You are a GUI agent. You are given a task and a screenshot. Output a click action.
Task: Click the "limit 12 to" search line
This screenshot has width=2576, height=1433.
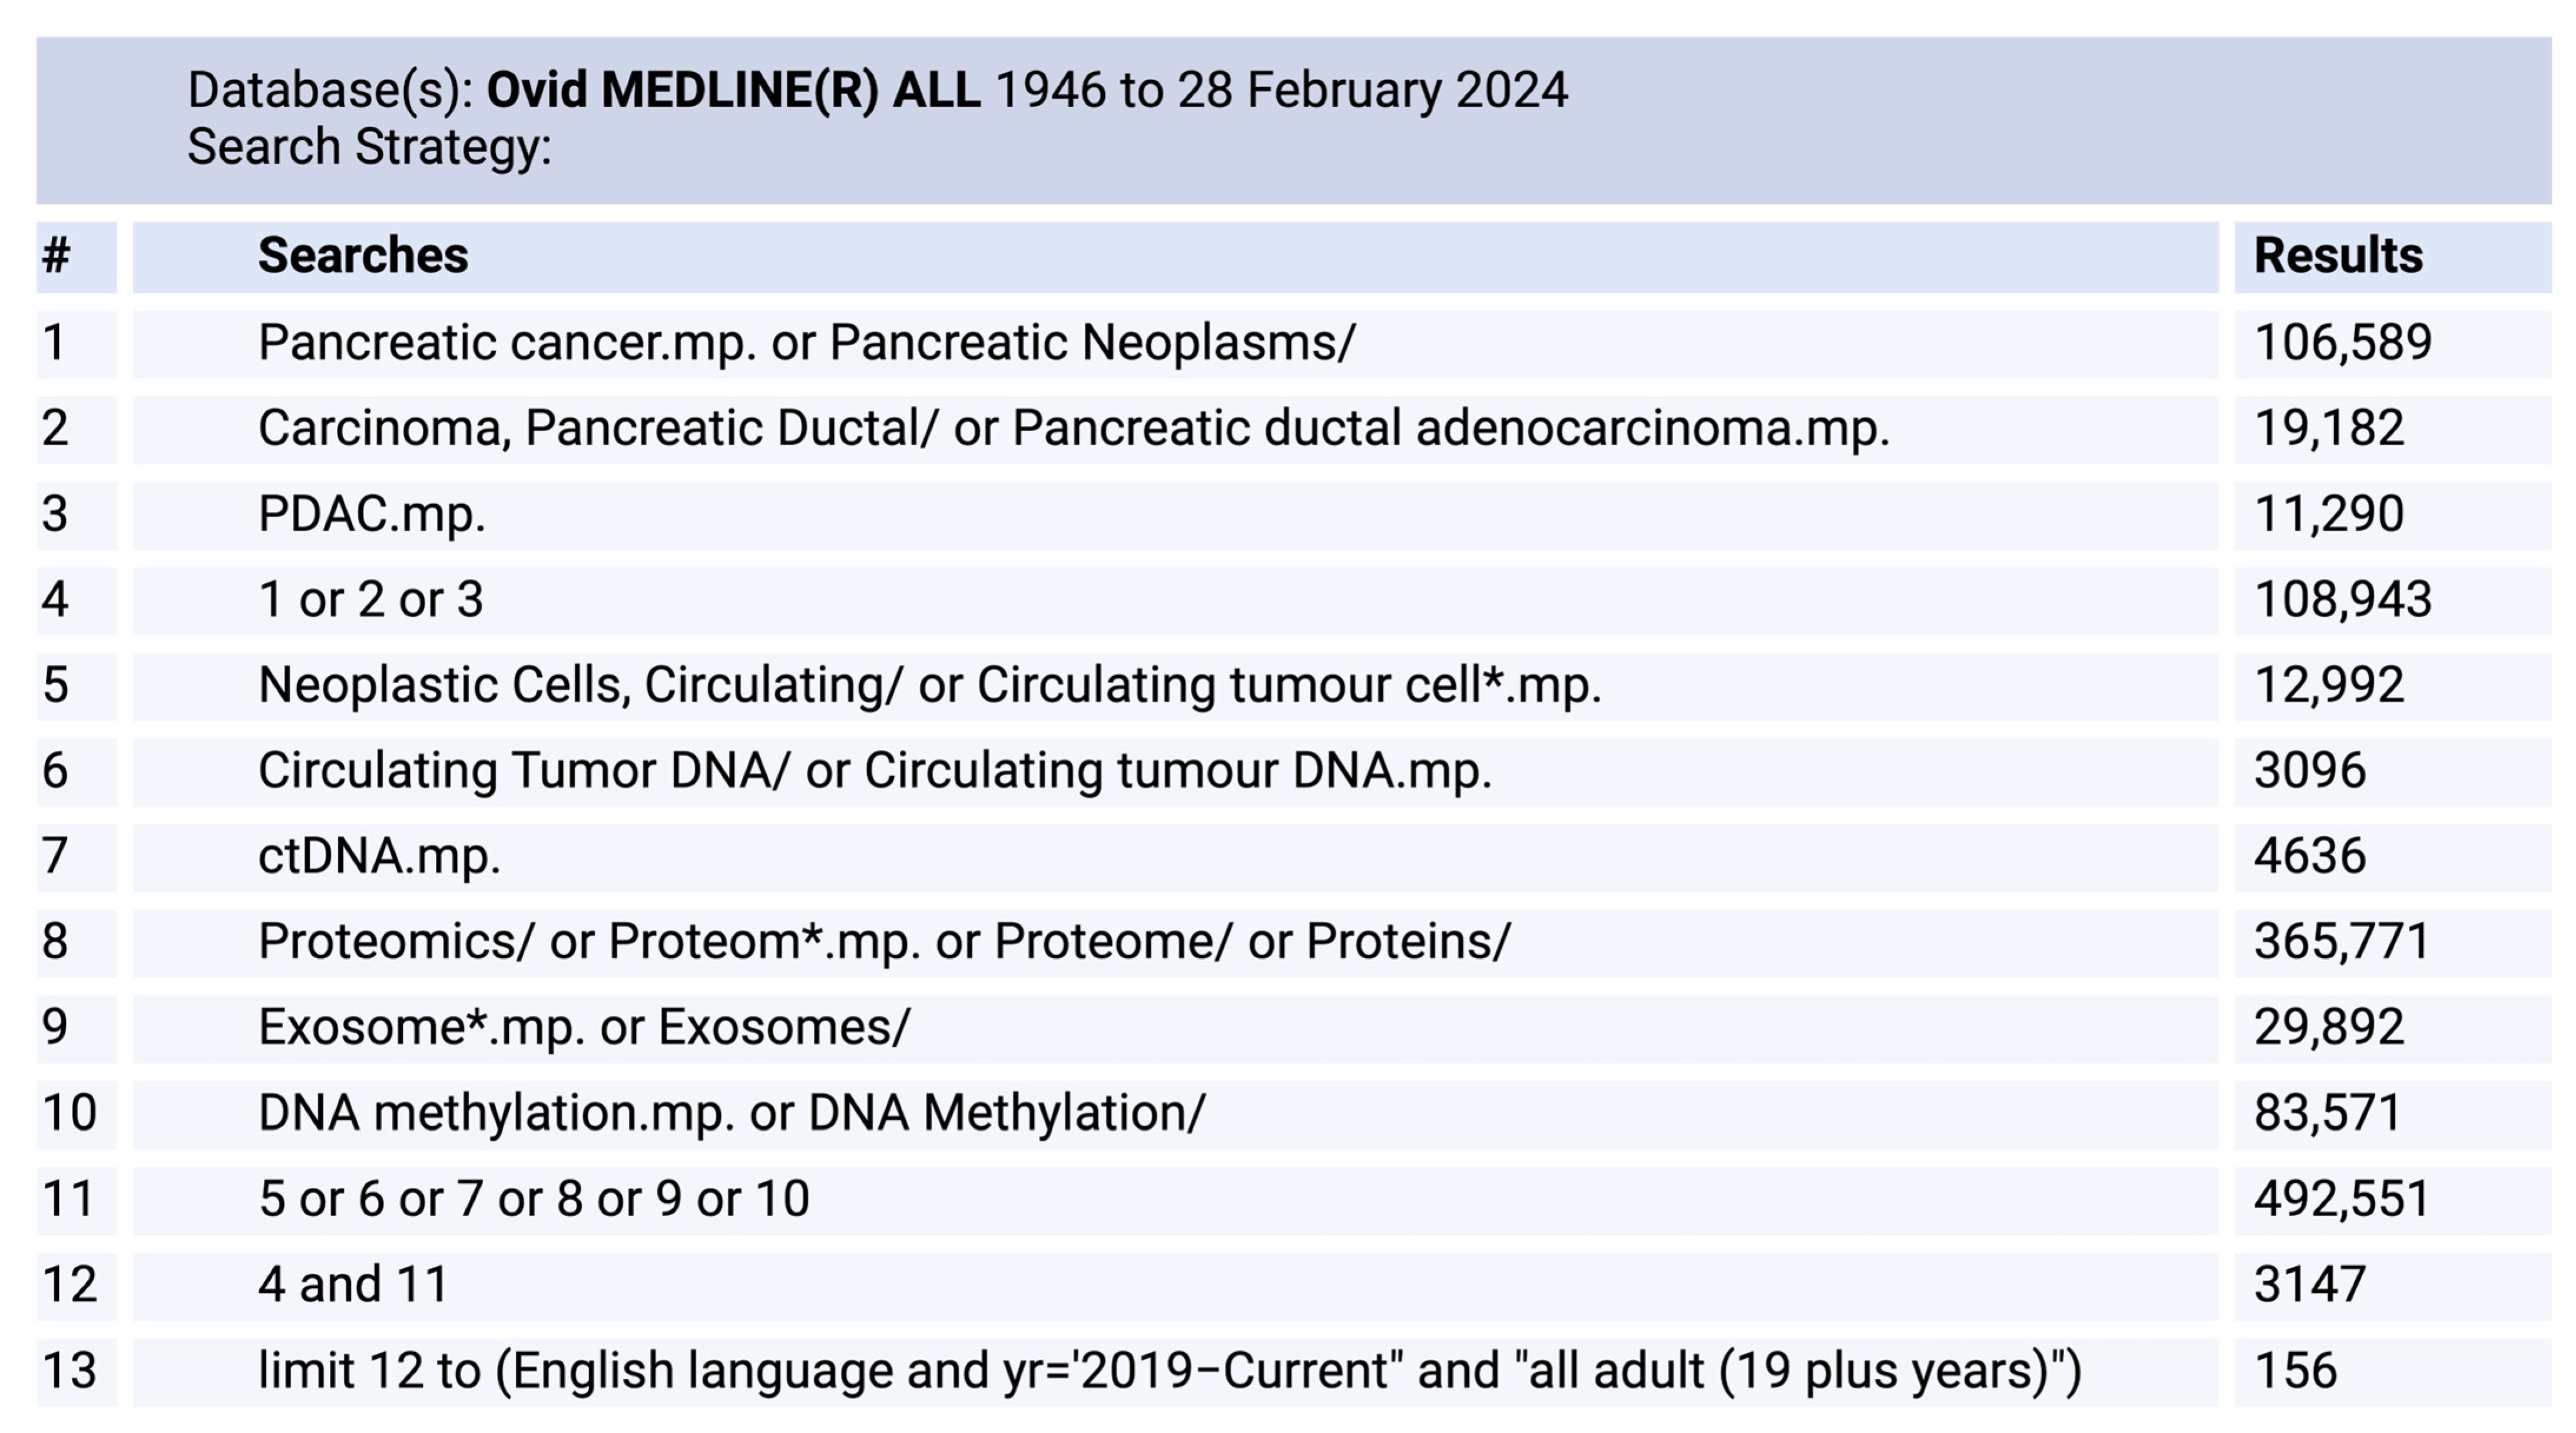point(1169,1371)
